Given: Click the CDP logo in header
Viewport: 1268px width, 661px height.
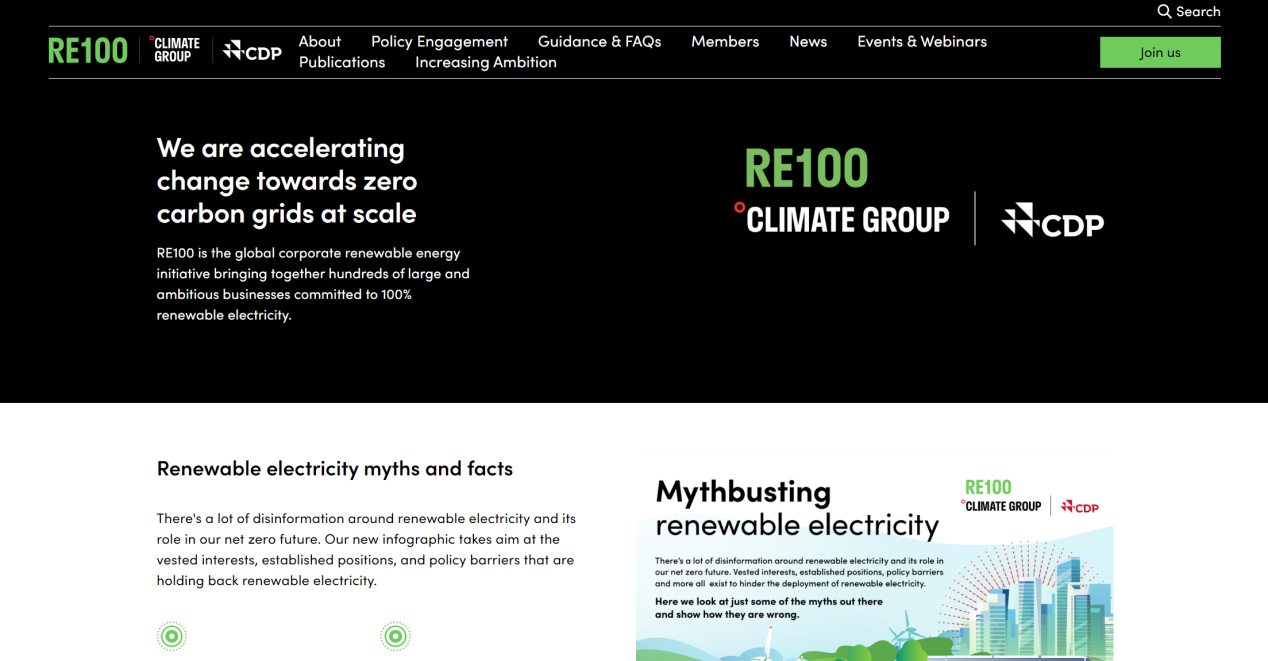Looking at the screenshot, I should (252, 51).
